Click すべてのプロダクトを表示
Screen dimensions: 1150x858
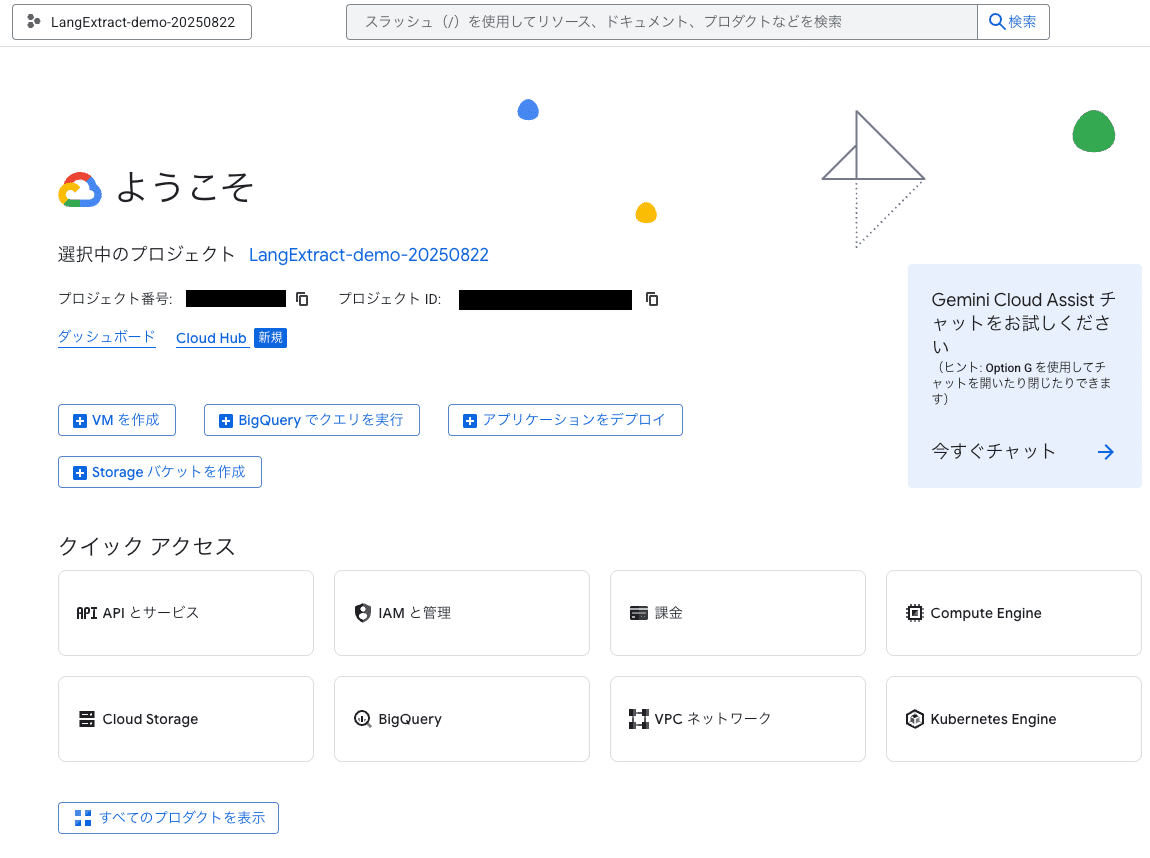point(168,818)
